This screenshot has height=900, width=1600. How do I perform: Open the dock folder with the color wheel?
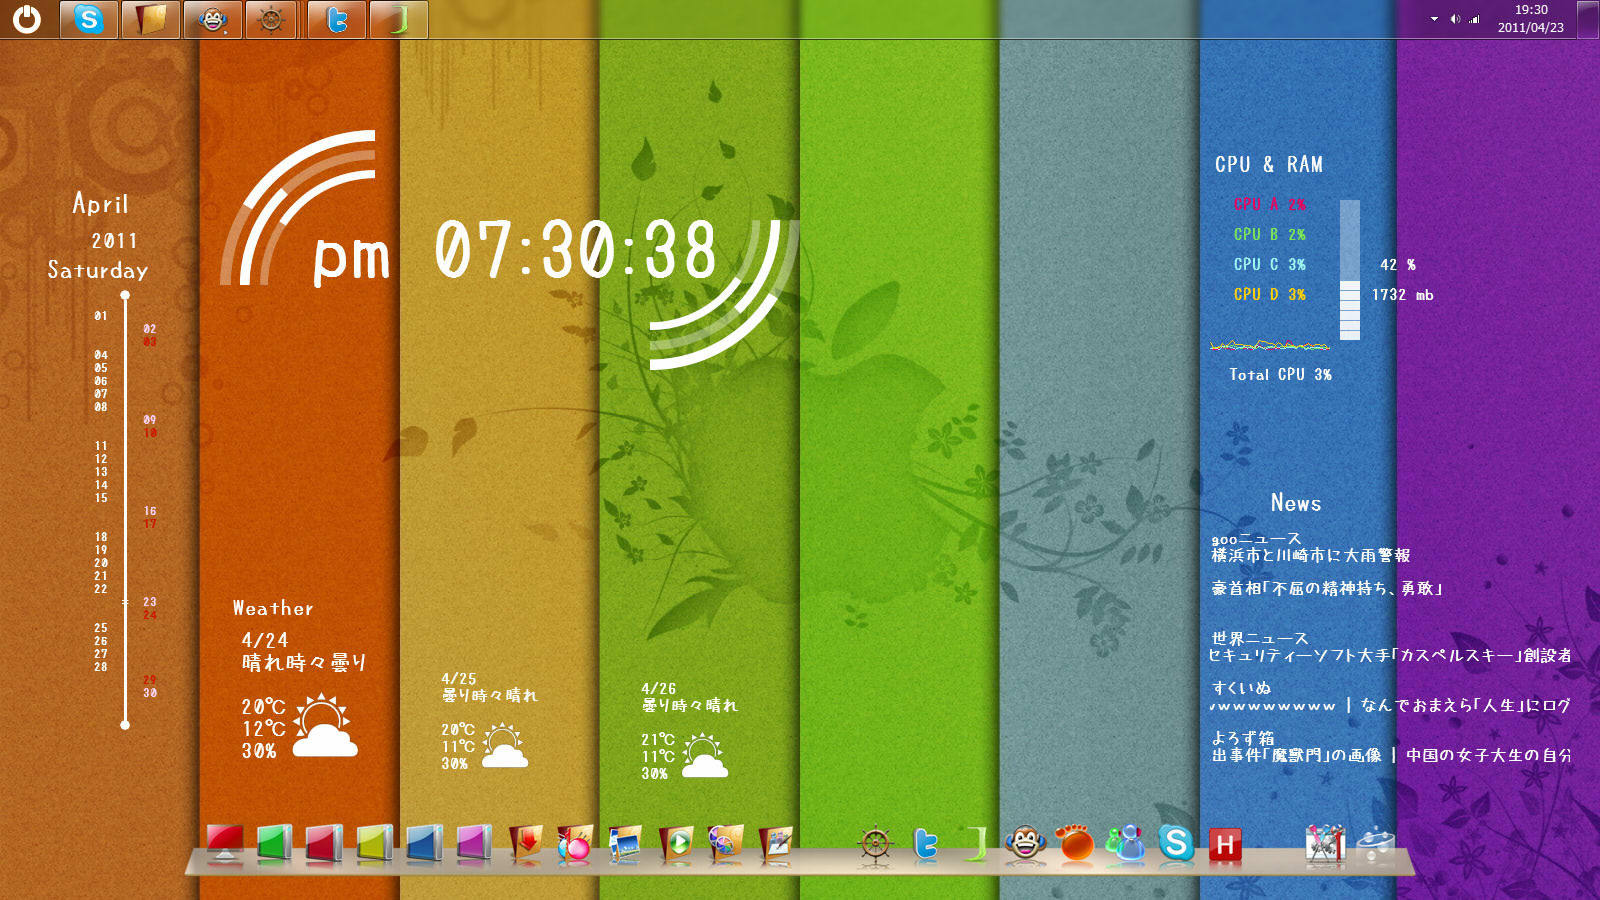725,844
